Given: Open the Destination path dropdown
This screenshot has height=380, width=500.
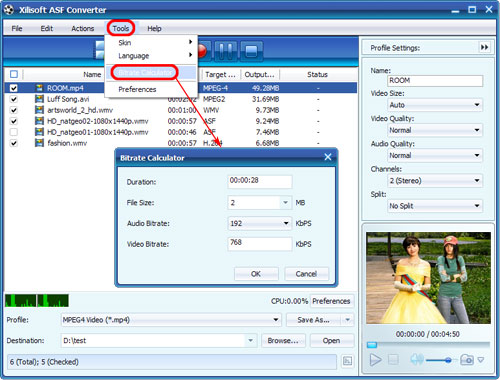Looking at the screenshot, I should 250,340.
